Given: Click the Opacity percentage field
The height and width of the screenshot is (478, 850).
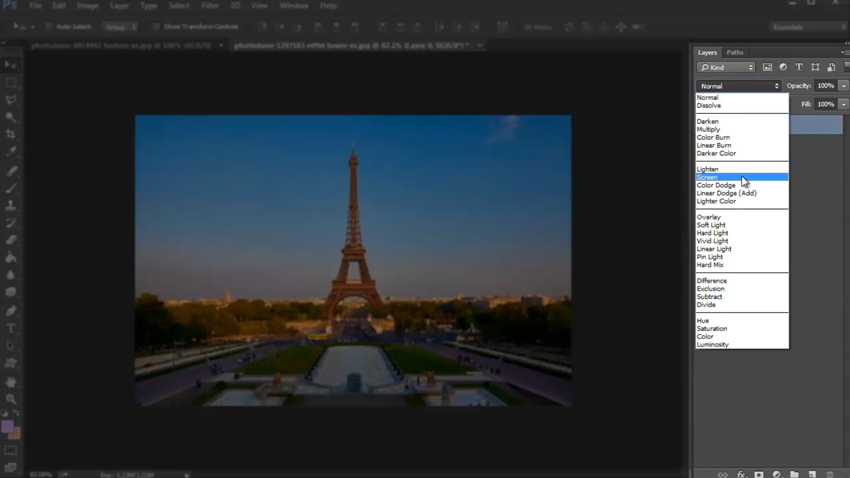Looking at the screenshot, I should click(x=825, y=86).
